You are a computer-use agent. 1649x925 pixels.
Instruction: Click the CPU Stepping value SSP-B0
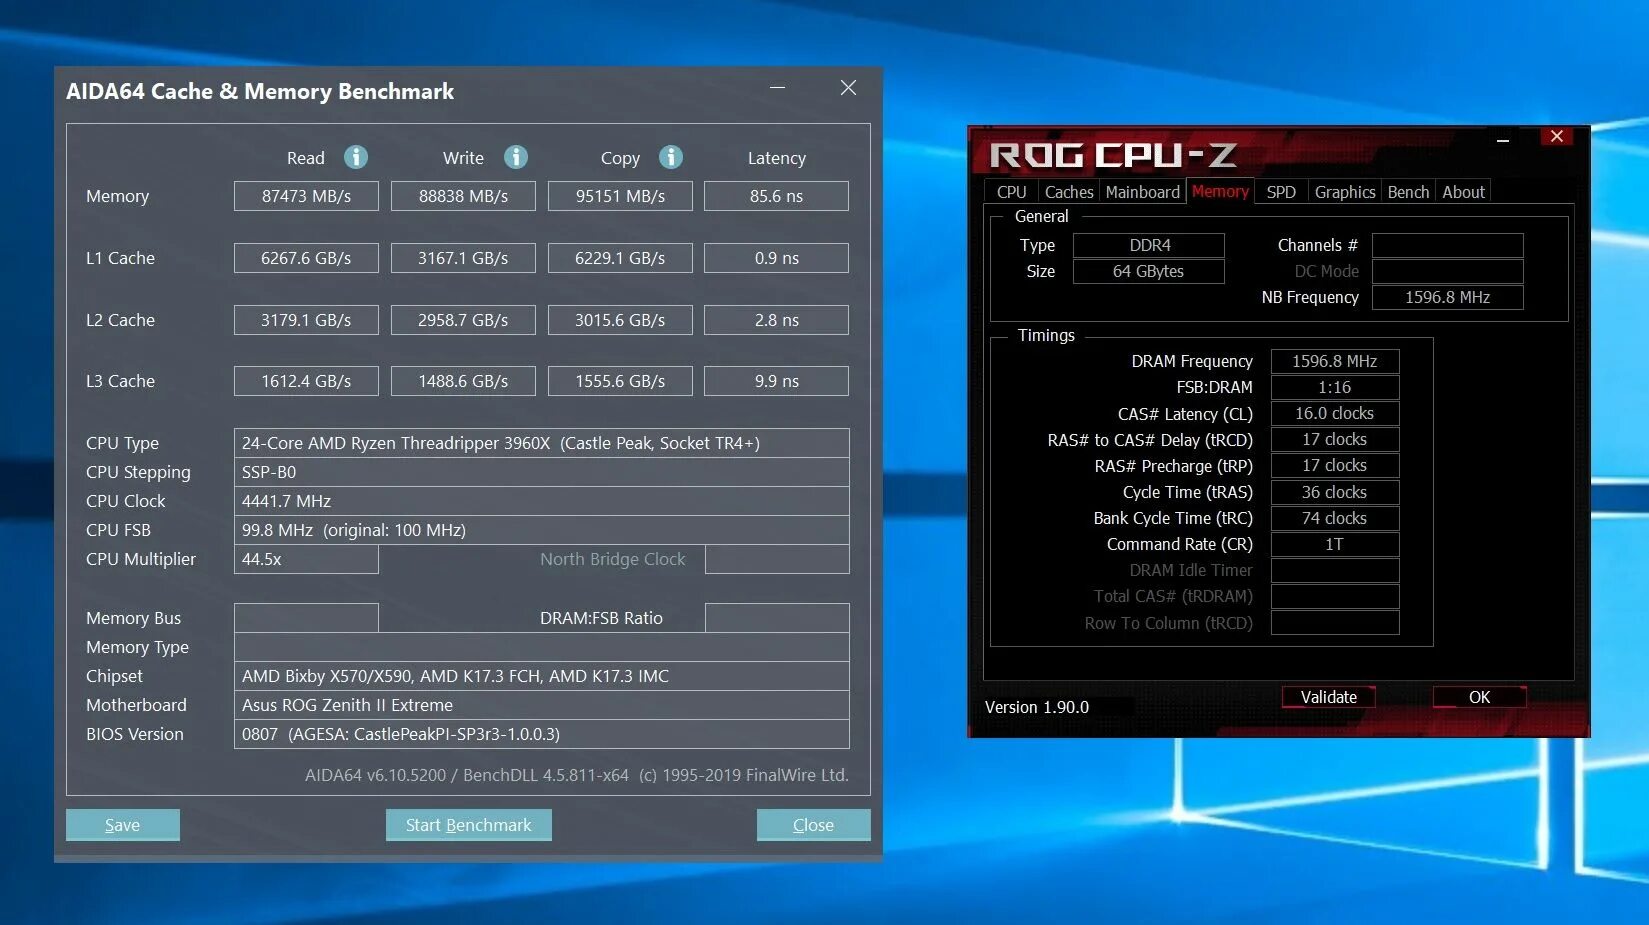point(541,472)
